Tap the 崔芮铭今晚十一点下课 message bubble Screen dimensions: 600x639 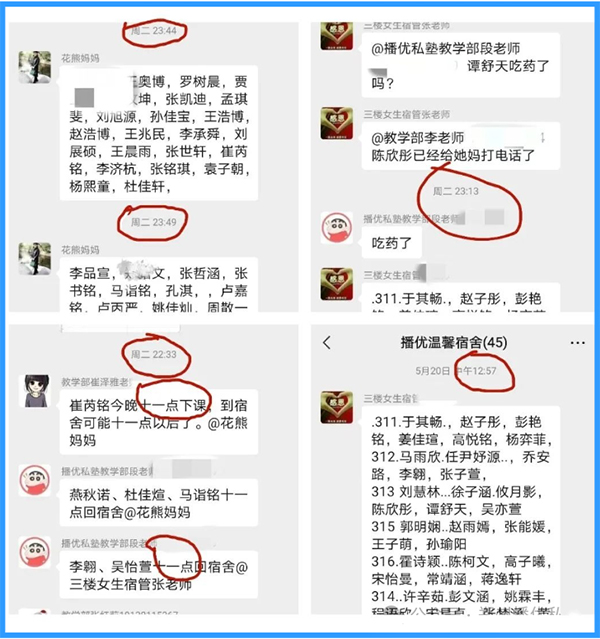coord(159,422)
